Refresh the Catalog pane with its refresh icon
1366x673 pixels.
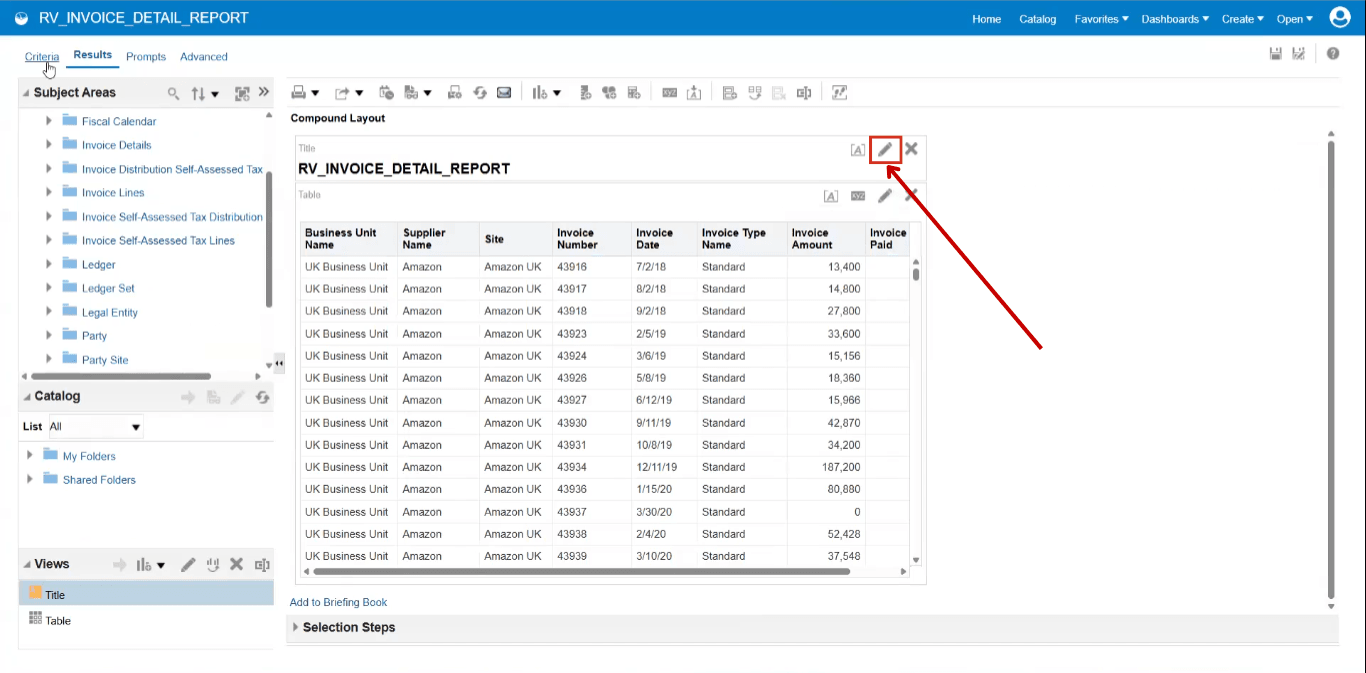point(262,396)
